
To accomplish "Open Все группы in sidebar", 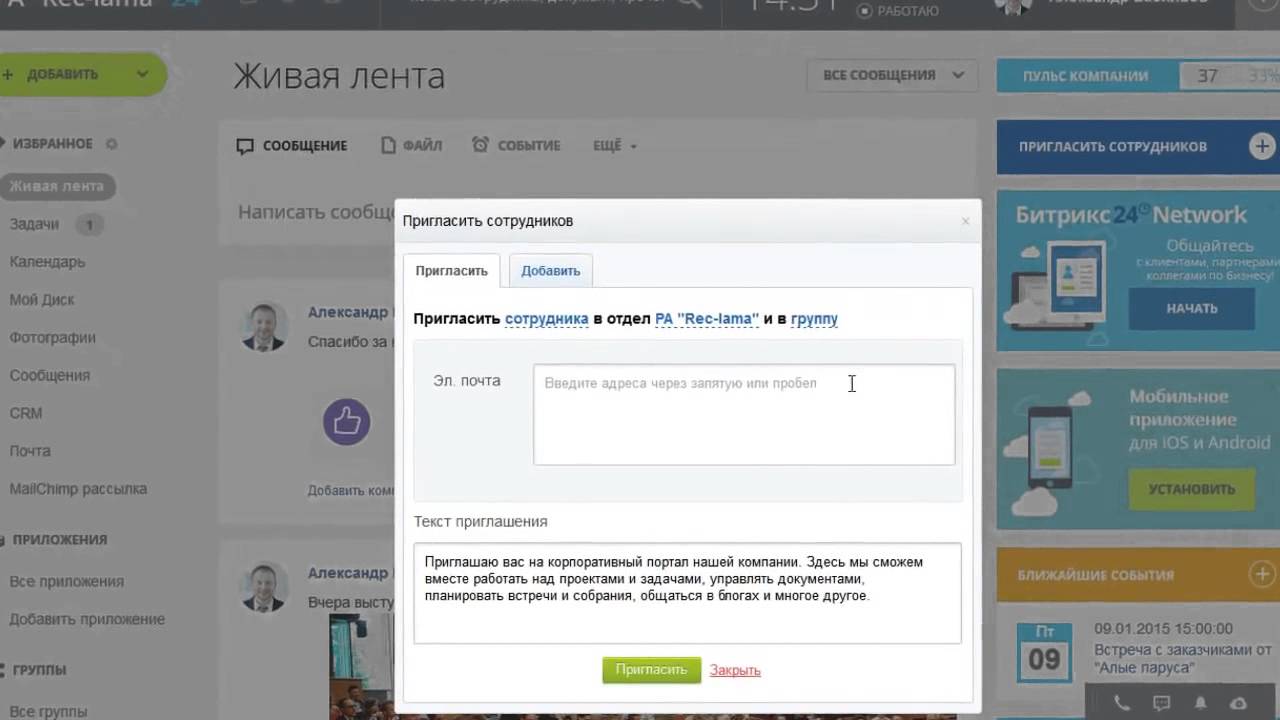I will pos(49,711).
